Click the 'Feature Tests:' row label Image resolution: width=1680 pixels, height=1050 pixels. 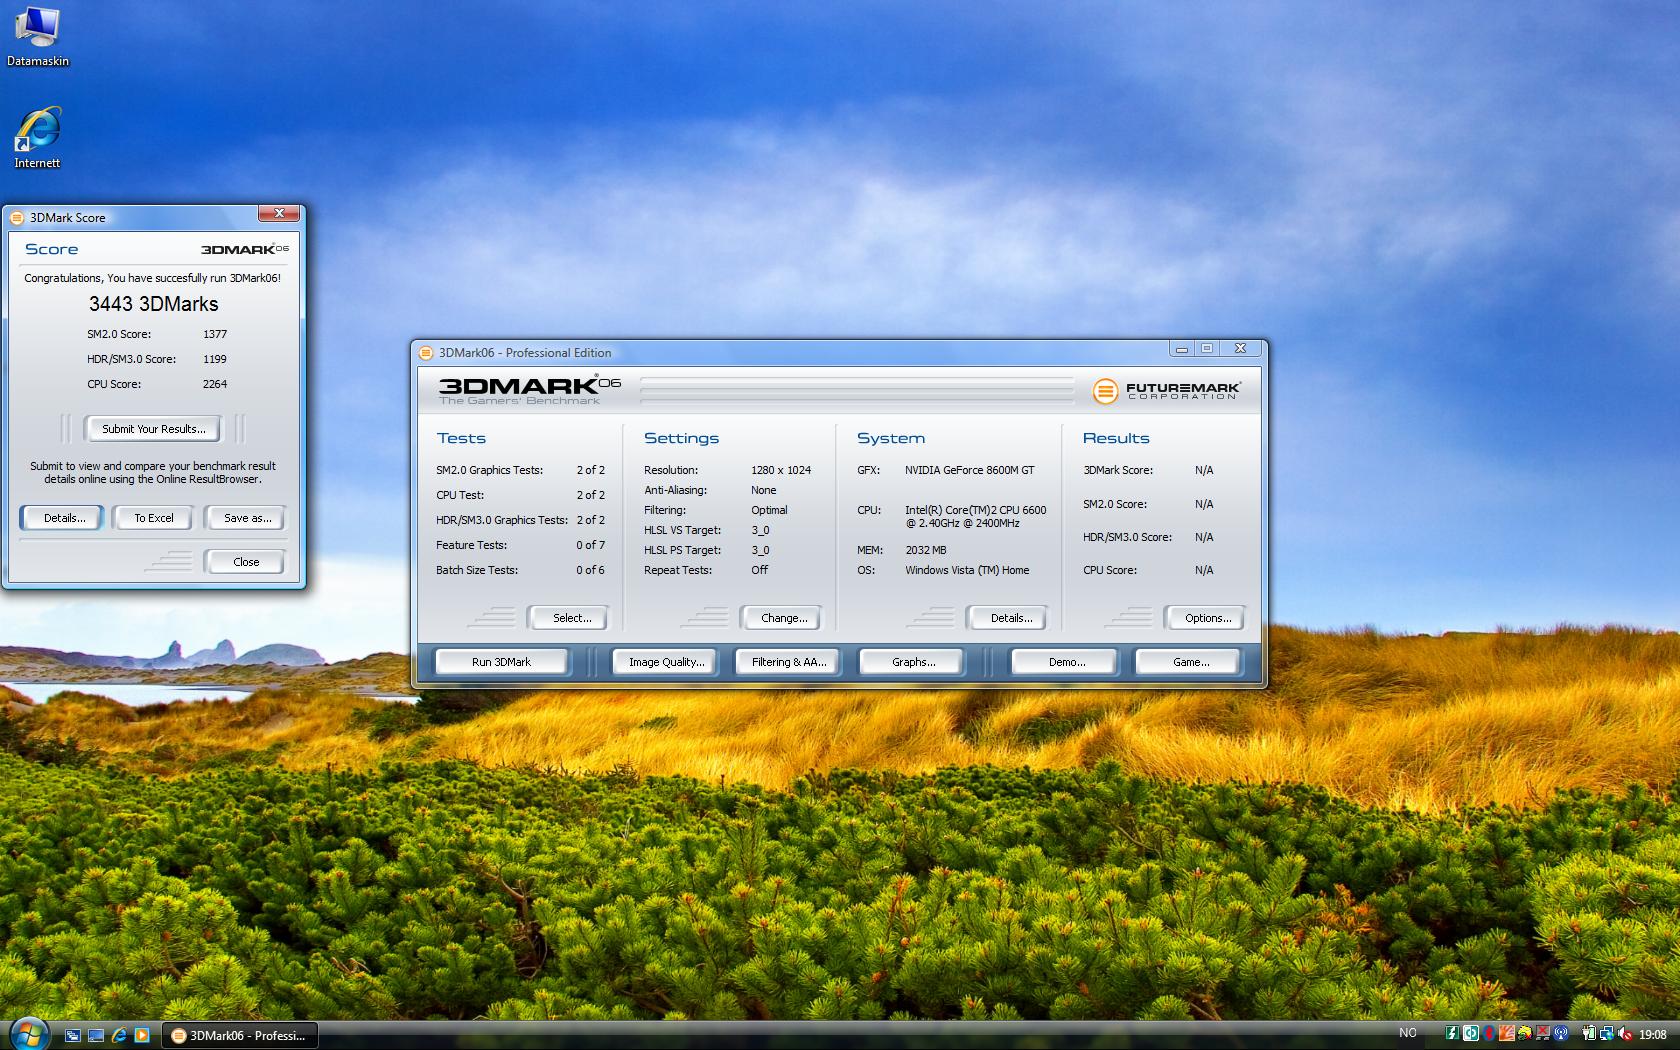(471, 545)
